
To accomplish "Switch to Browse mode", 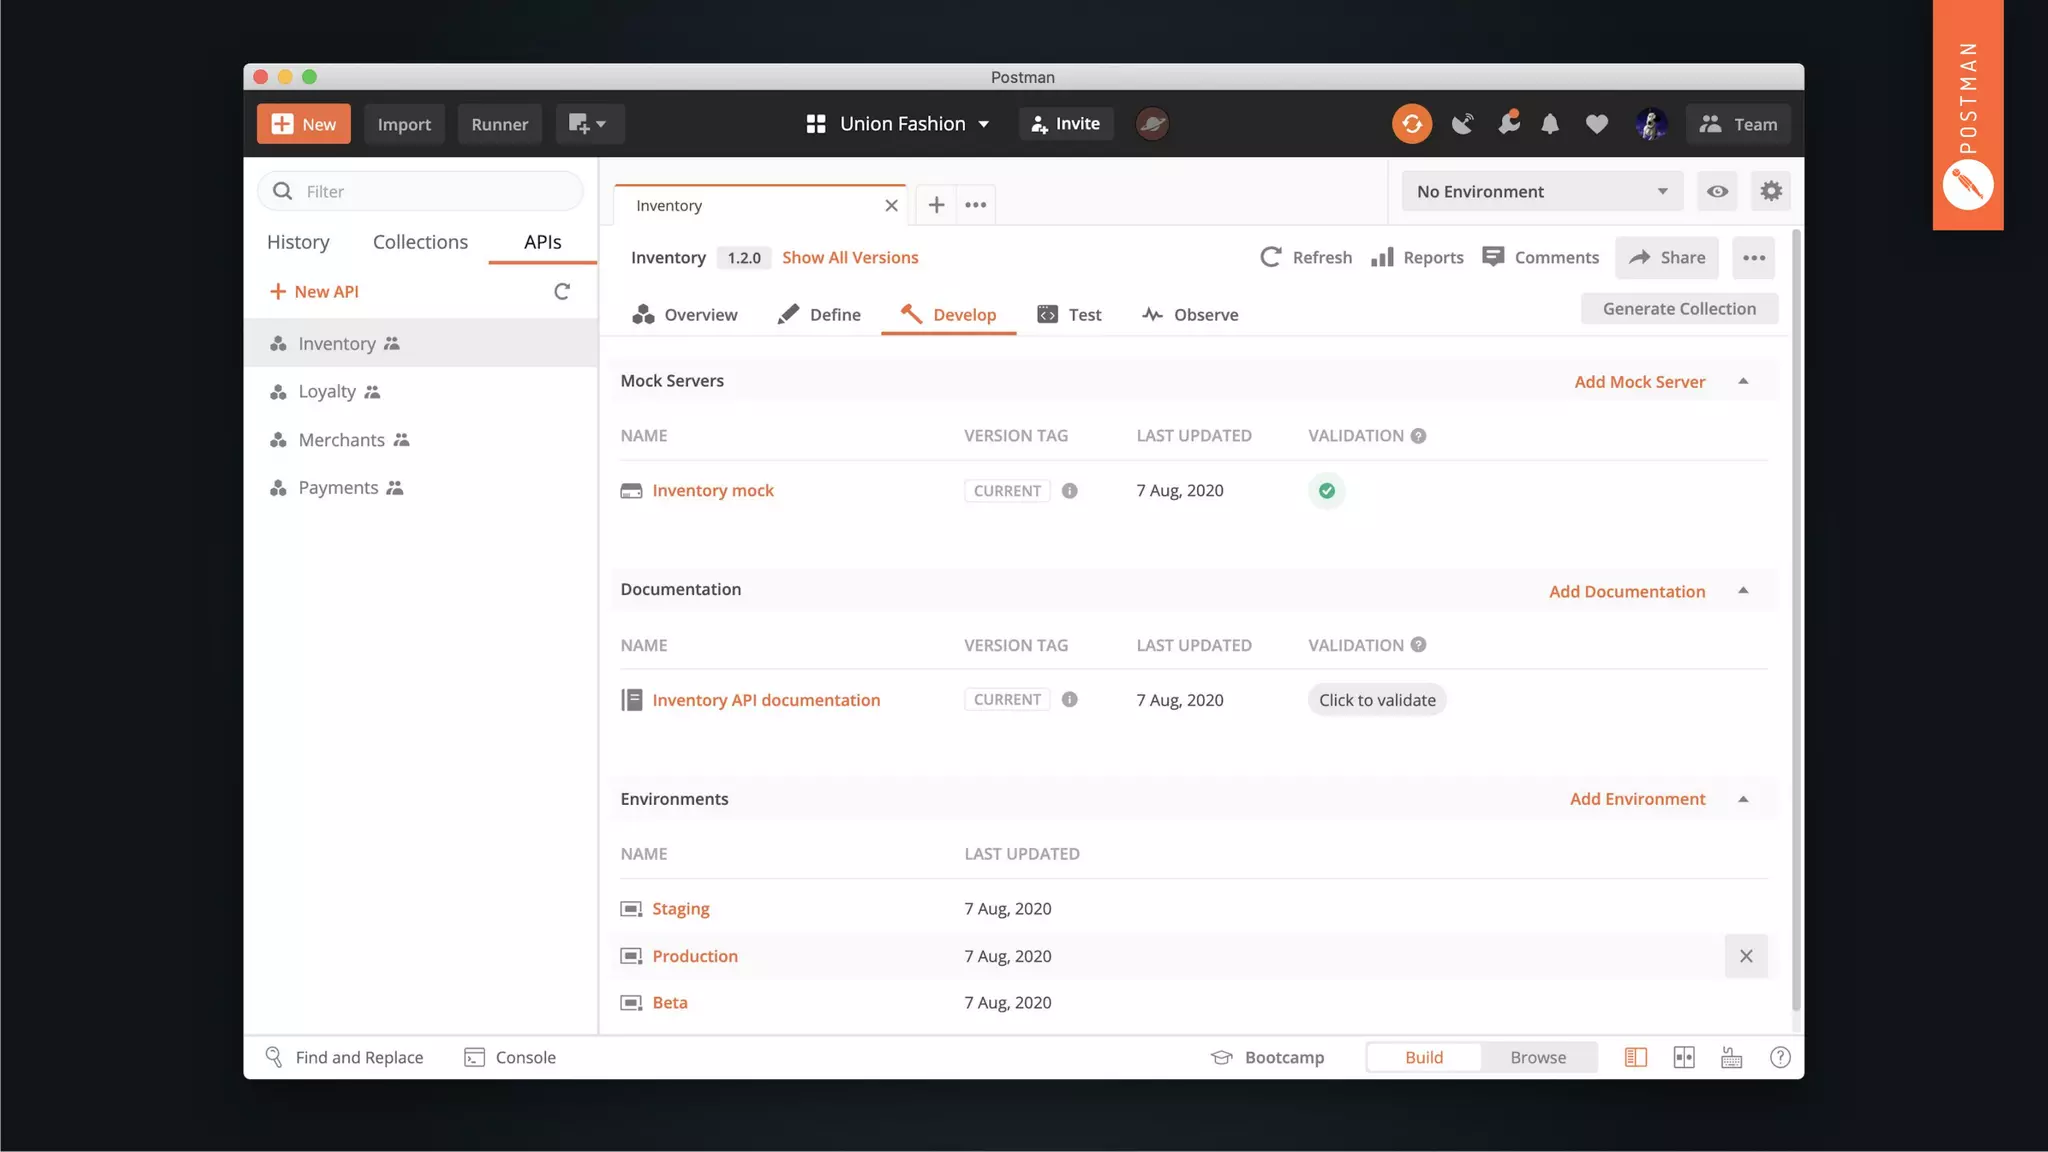I will pyautogui.click(x=1537, y=1058).
